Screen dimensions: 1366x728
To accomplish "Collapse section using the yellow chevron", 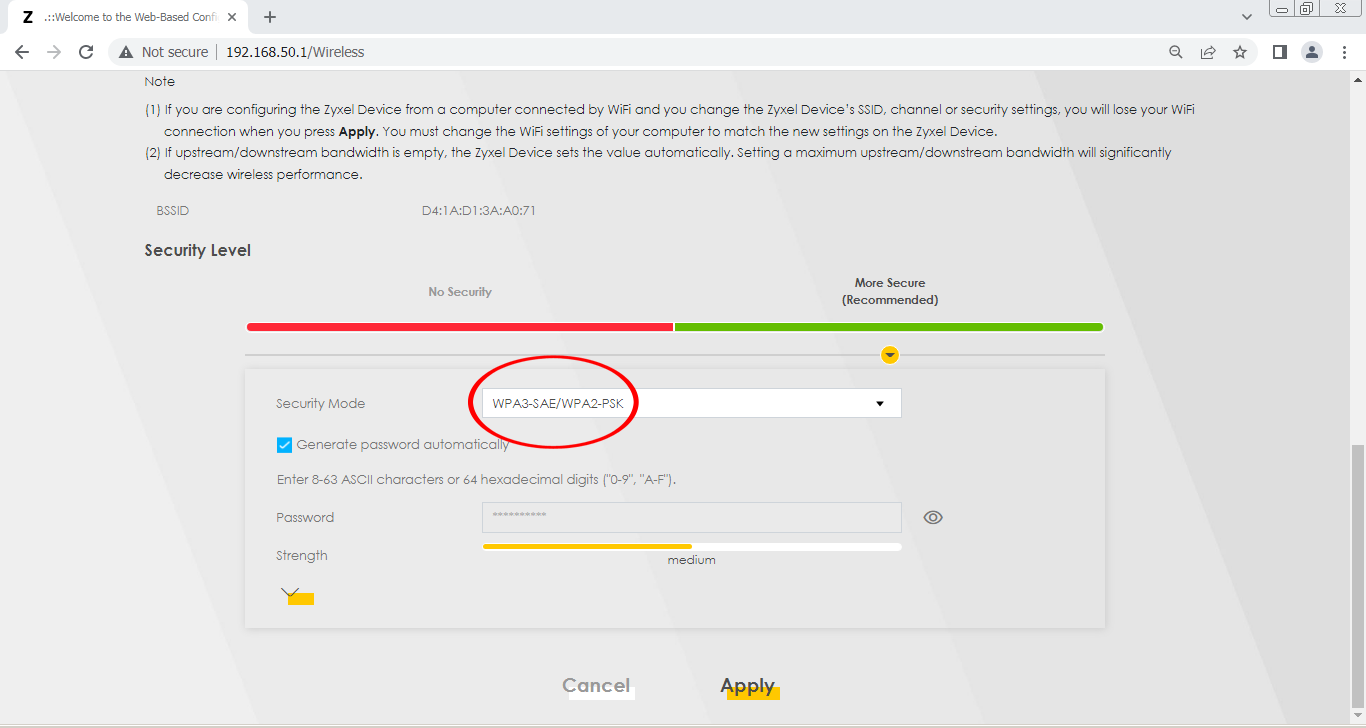I will [x=890, y=355].
